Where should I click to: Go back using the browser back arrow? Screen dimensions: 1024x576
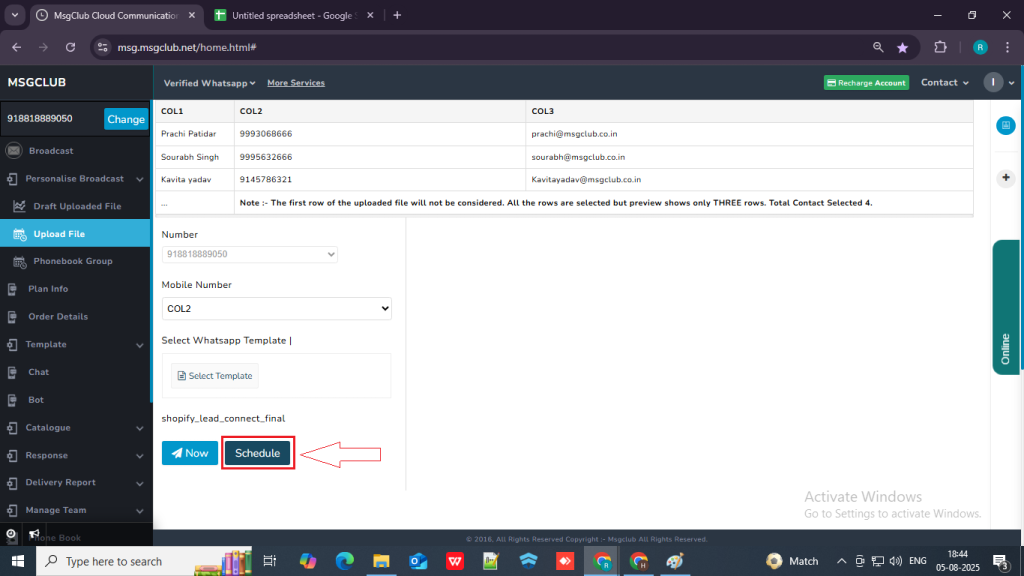point(17,47)
